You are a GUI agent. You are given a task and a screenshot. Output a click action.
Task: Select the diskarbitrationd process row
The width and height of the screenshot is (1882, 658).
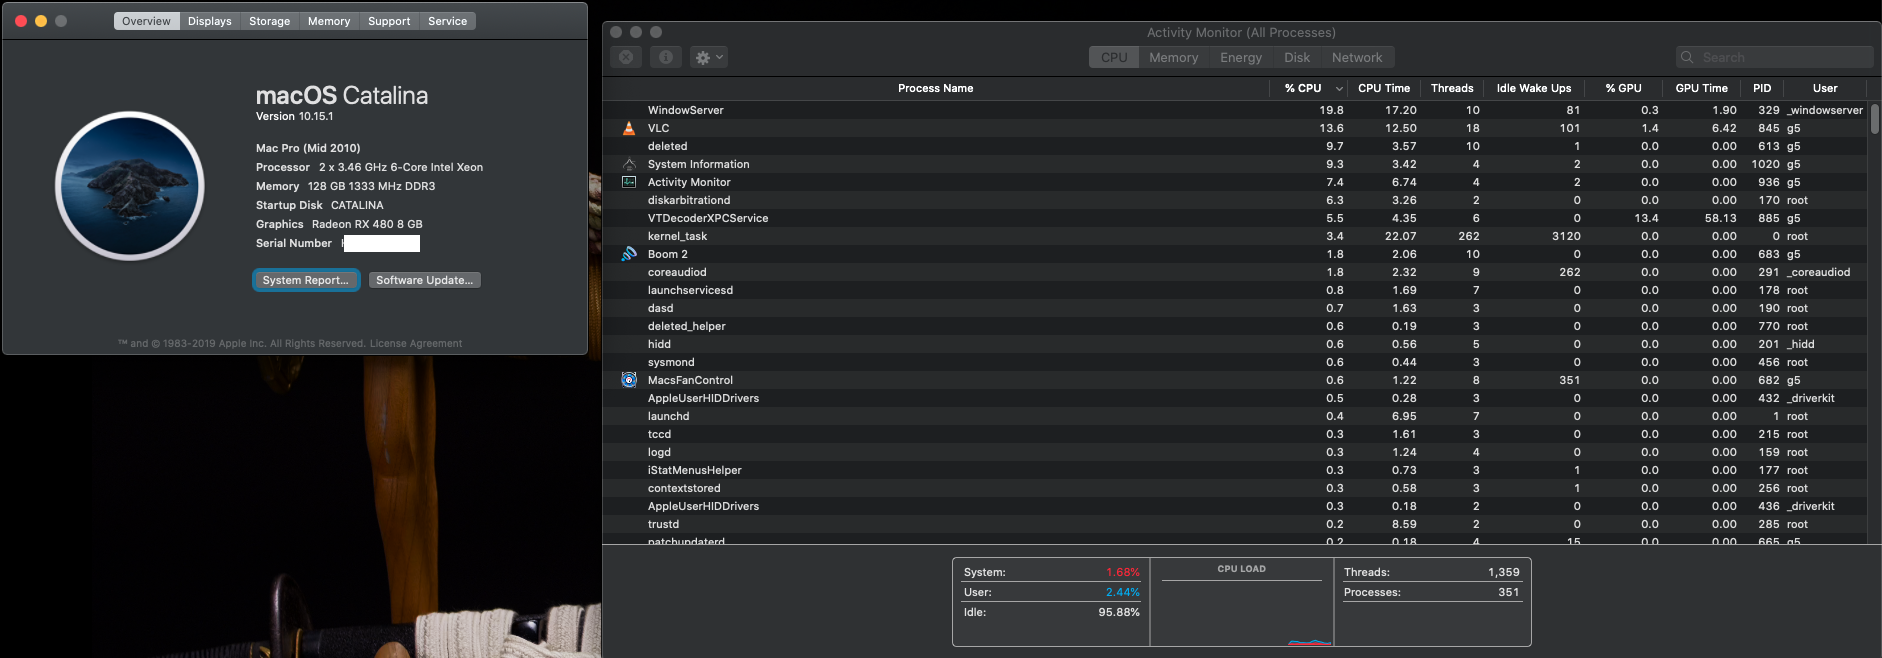(x=1234, y=200)
